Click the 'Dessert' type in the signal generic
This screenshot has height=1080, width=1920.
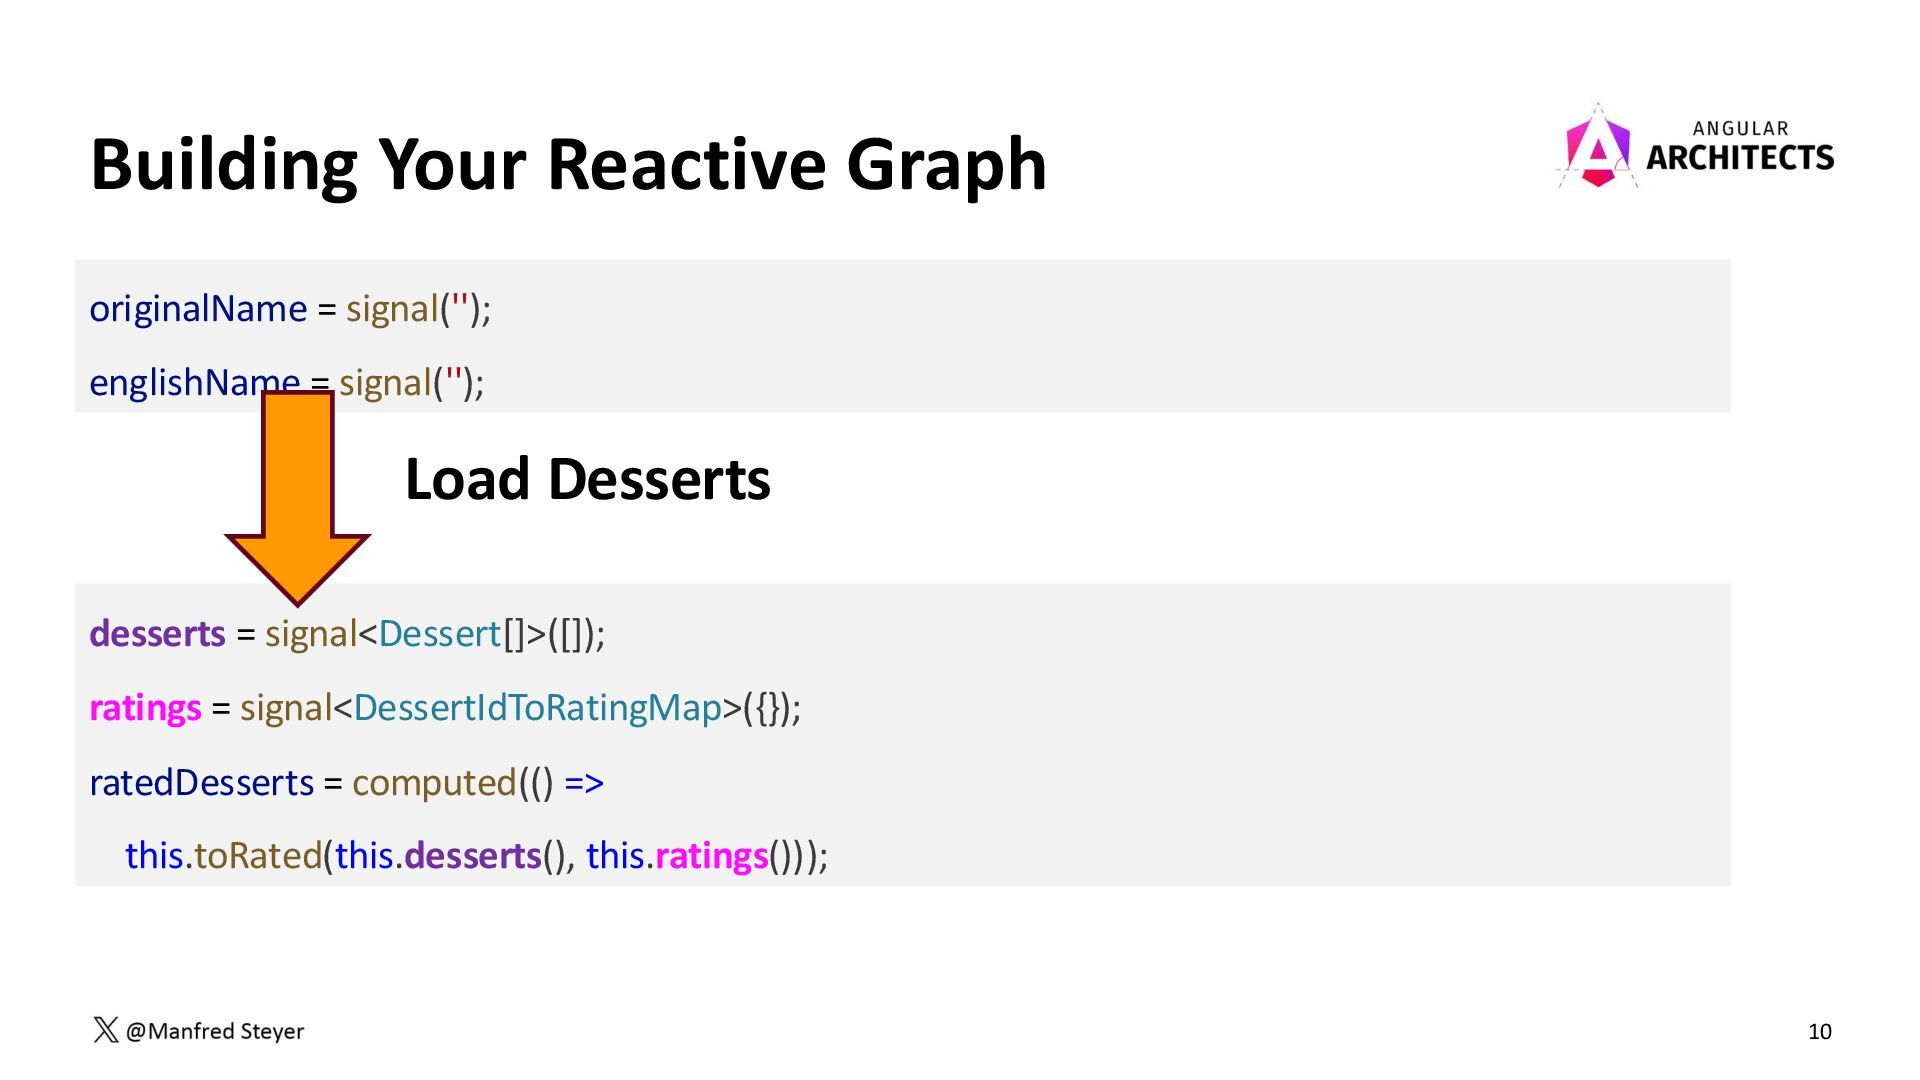tap(439, 634)
